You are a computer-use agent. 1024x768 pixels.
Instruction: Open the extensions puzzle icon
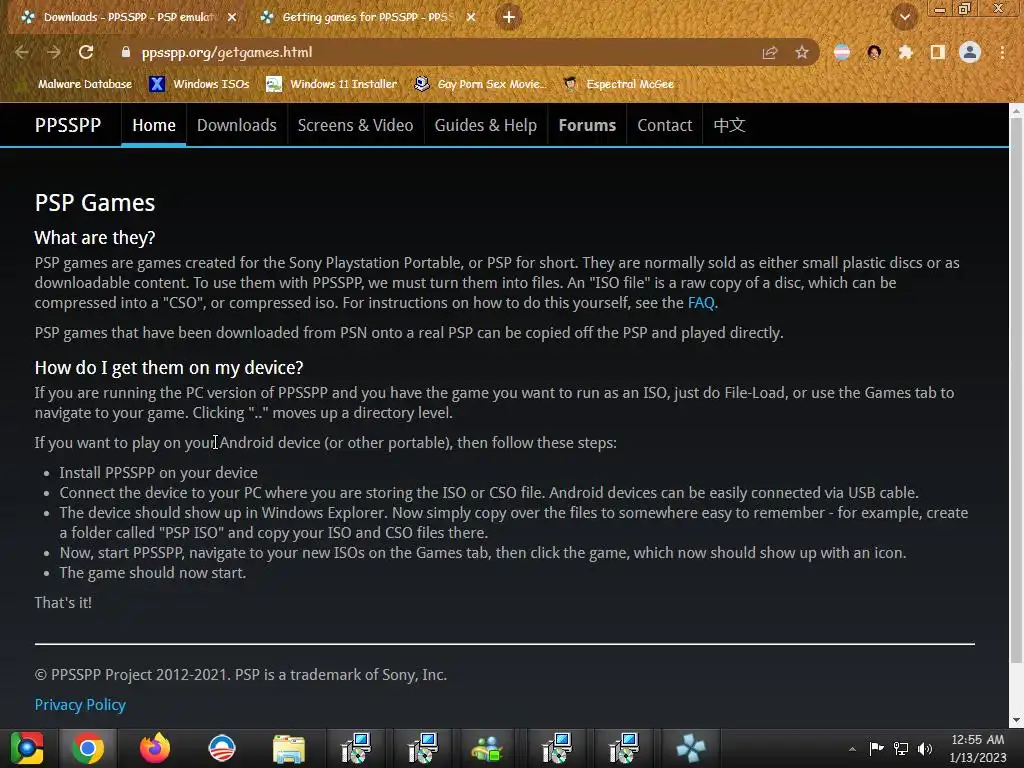905,52
